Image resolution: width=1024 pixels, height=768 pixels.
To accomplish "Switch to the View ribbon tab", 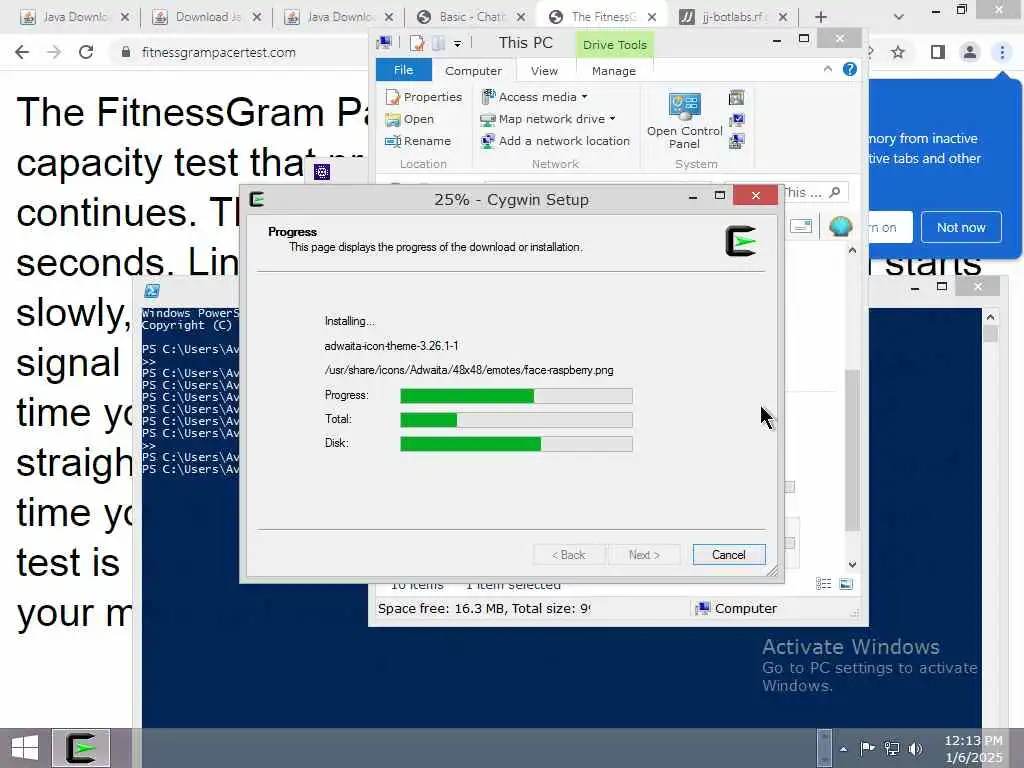I will (544, 71).
